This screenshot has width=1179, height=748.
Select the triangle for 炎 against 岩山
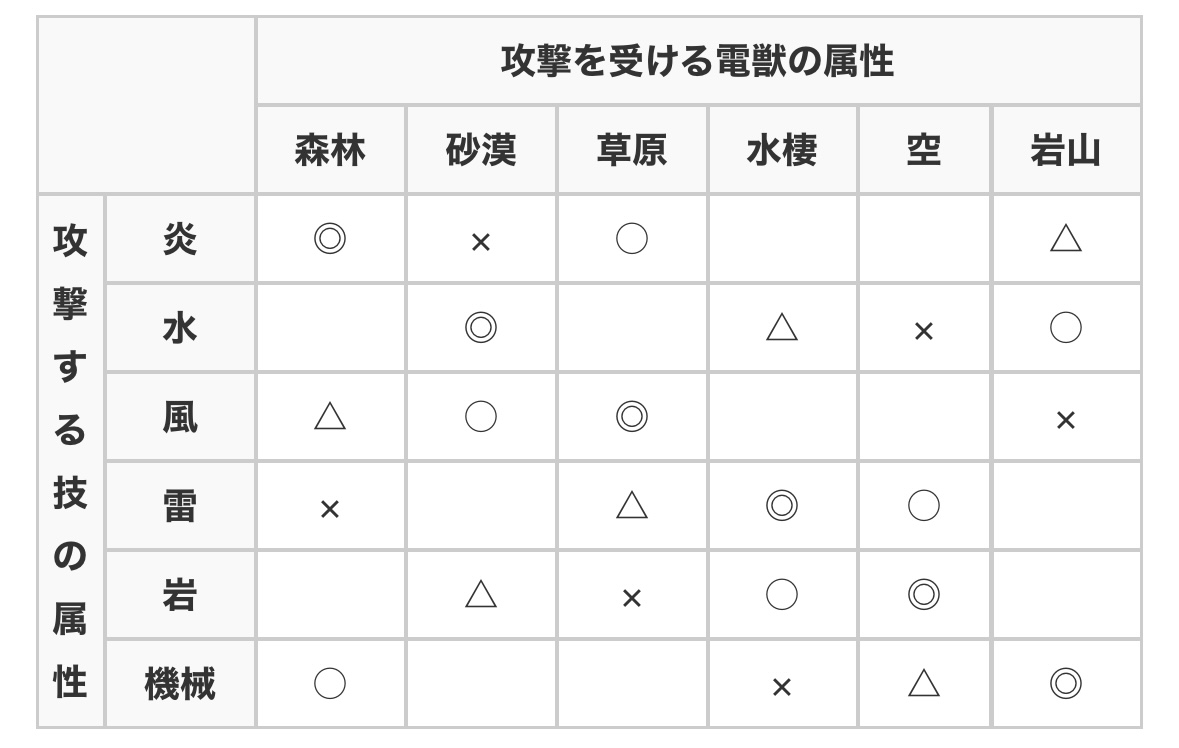pos(1065,239)
